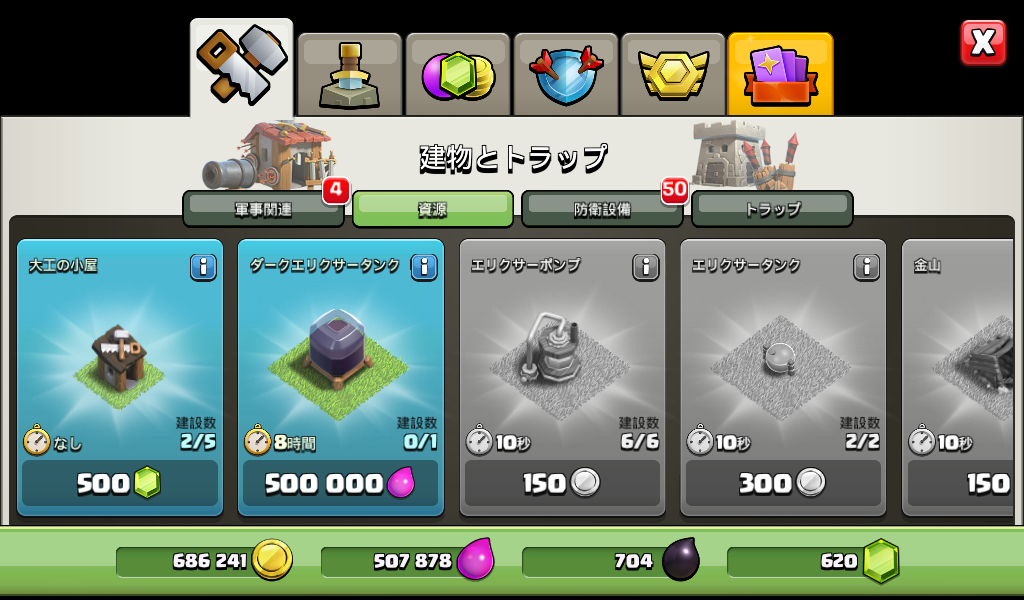Image resolution: width=1024 pixels, height=600 pixels.
Task: Show info for エリクサータンク
Action: tap(866, 267)
